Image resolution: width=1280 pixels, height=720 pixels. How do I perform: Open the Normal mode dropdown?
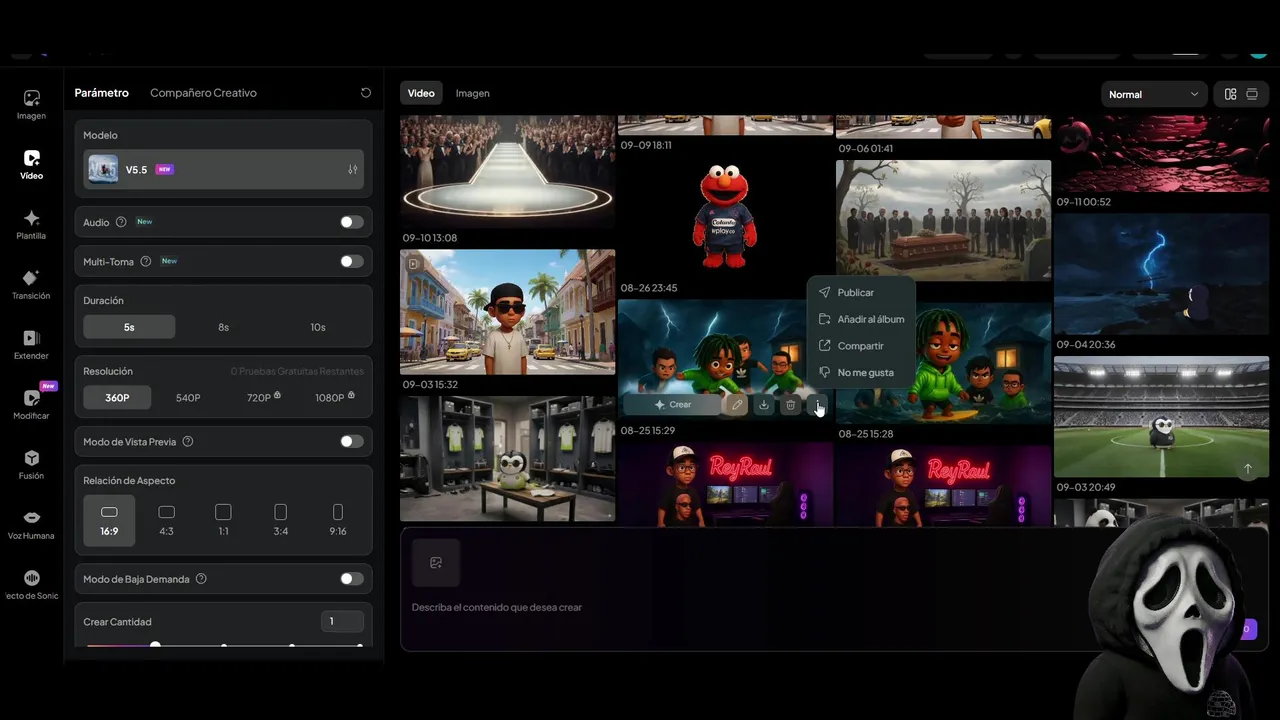1153,94
